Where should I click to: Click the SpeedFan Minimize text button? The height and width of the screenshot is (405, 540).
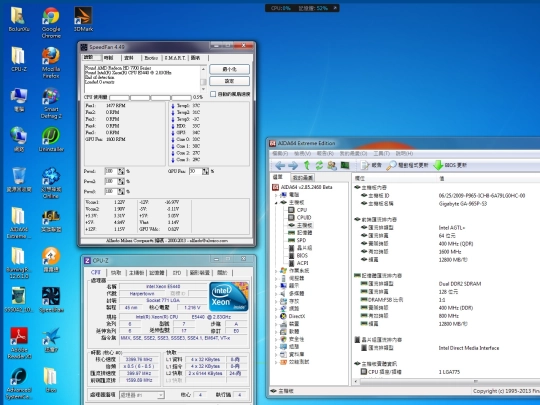coord(229,69)
